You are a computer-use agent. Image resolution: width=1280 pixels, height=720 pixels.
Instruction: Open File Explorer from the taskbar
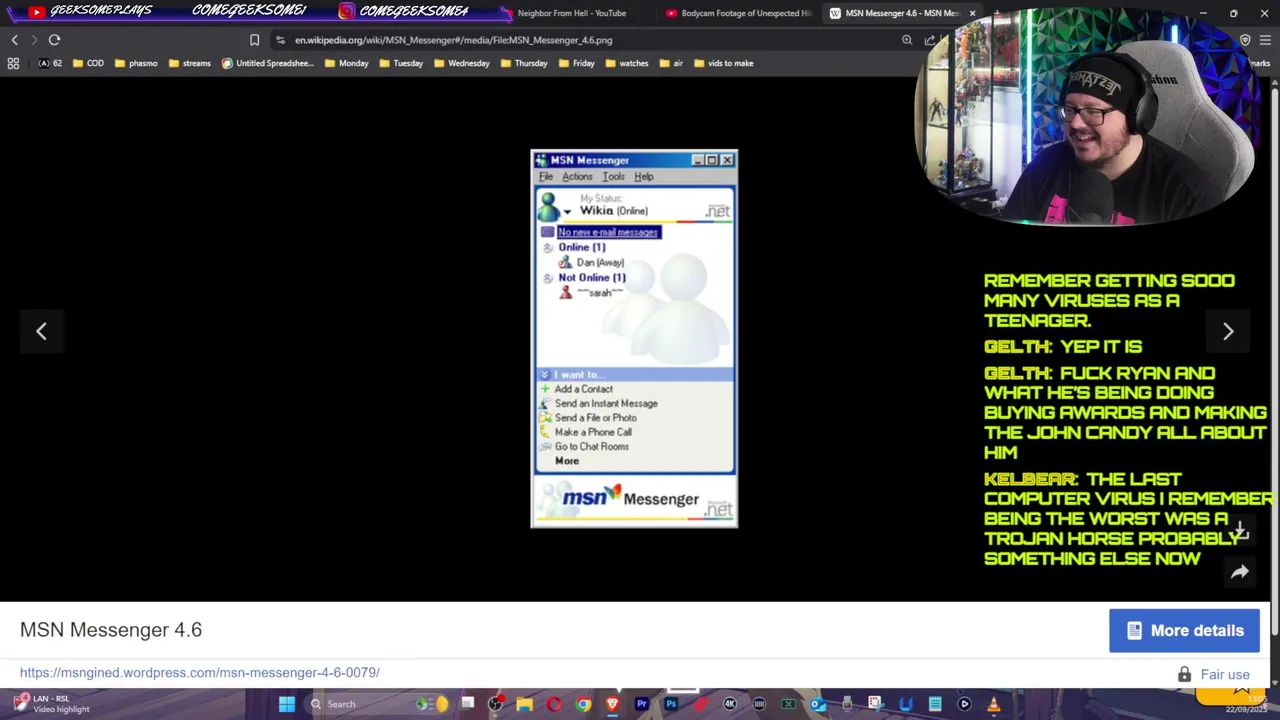[x=524, y=704]
